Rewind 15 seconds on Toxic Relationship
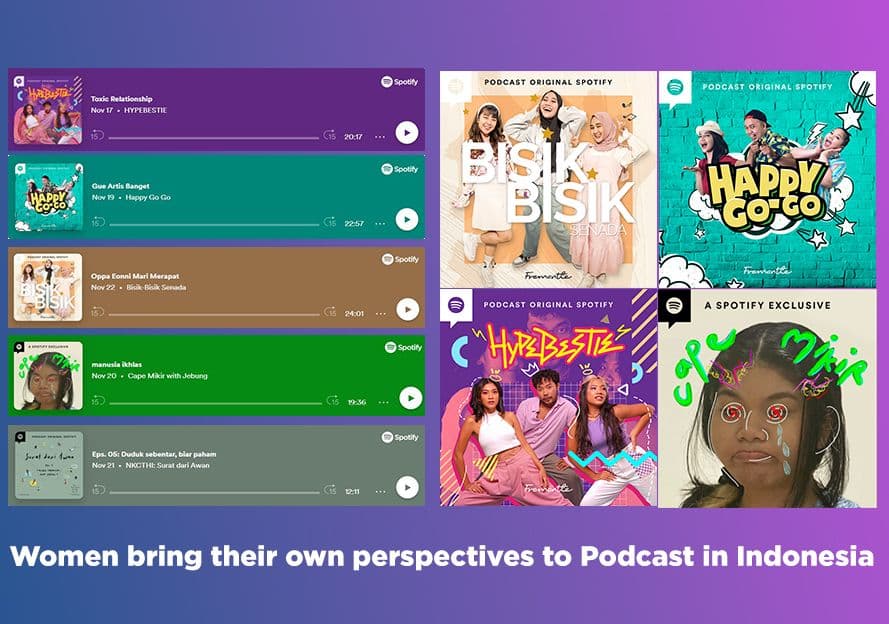Viewport: 889px width, 624px height. click(x=97, y=135)
